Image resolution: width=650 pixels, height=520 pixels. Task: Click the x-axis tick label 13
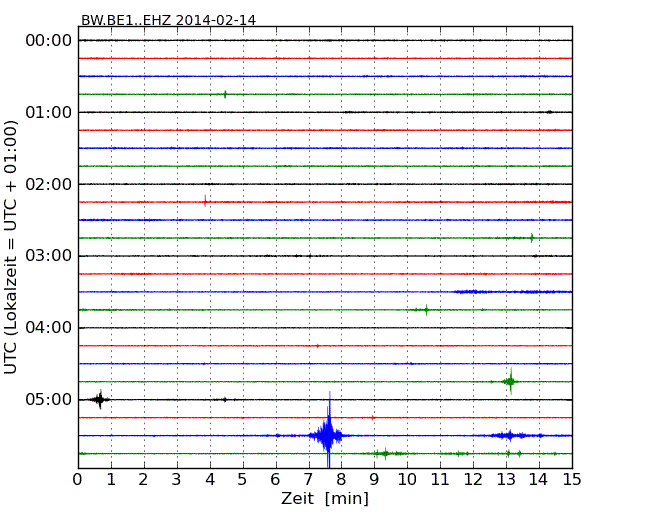click(506, 480)
